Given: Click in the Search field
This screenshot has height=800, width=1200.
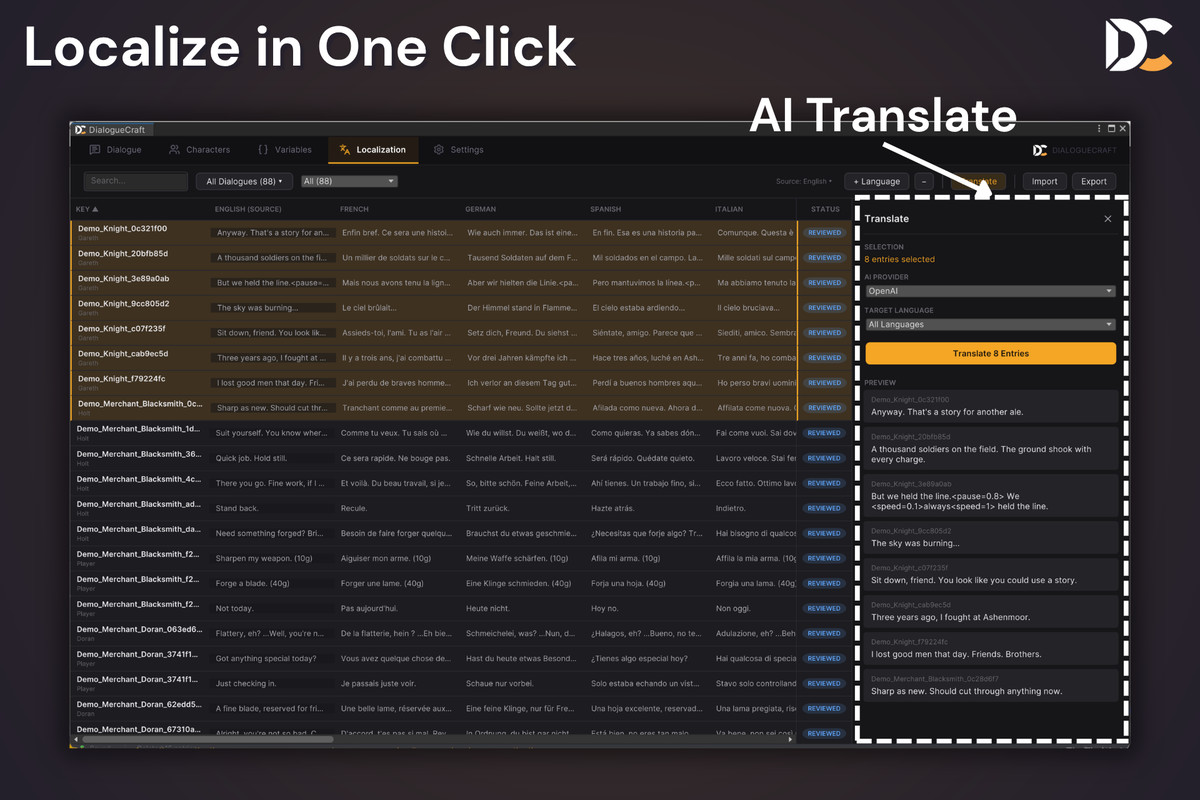Looking at the screenshot, I should (x=136, y=181).
